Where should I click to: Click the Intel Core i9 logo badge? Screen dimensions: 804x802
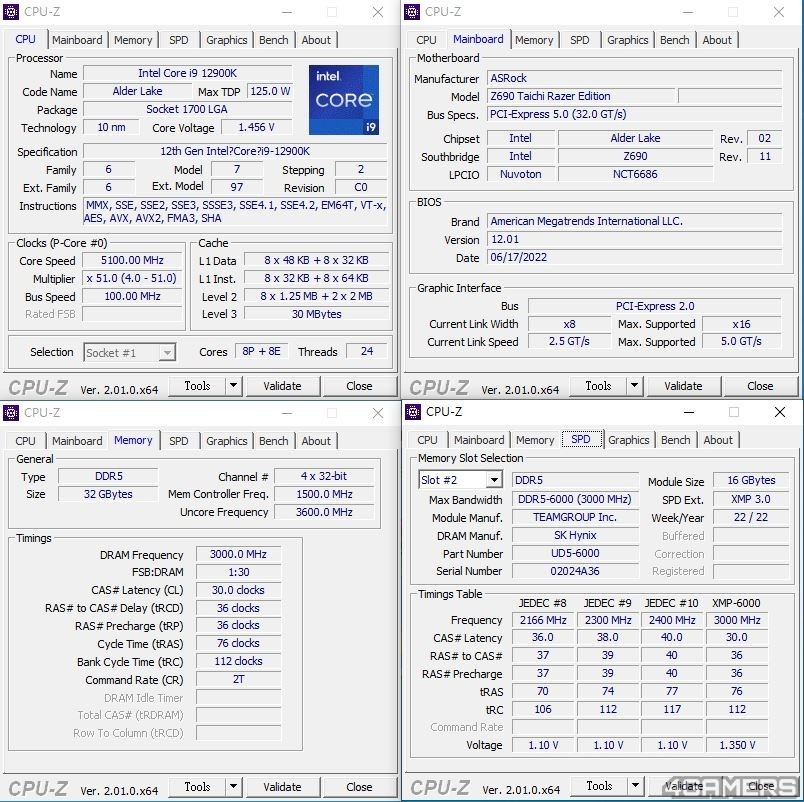[x=343, y=100]
